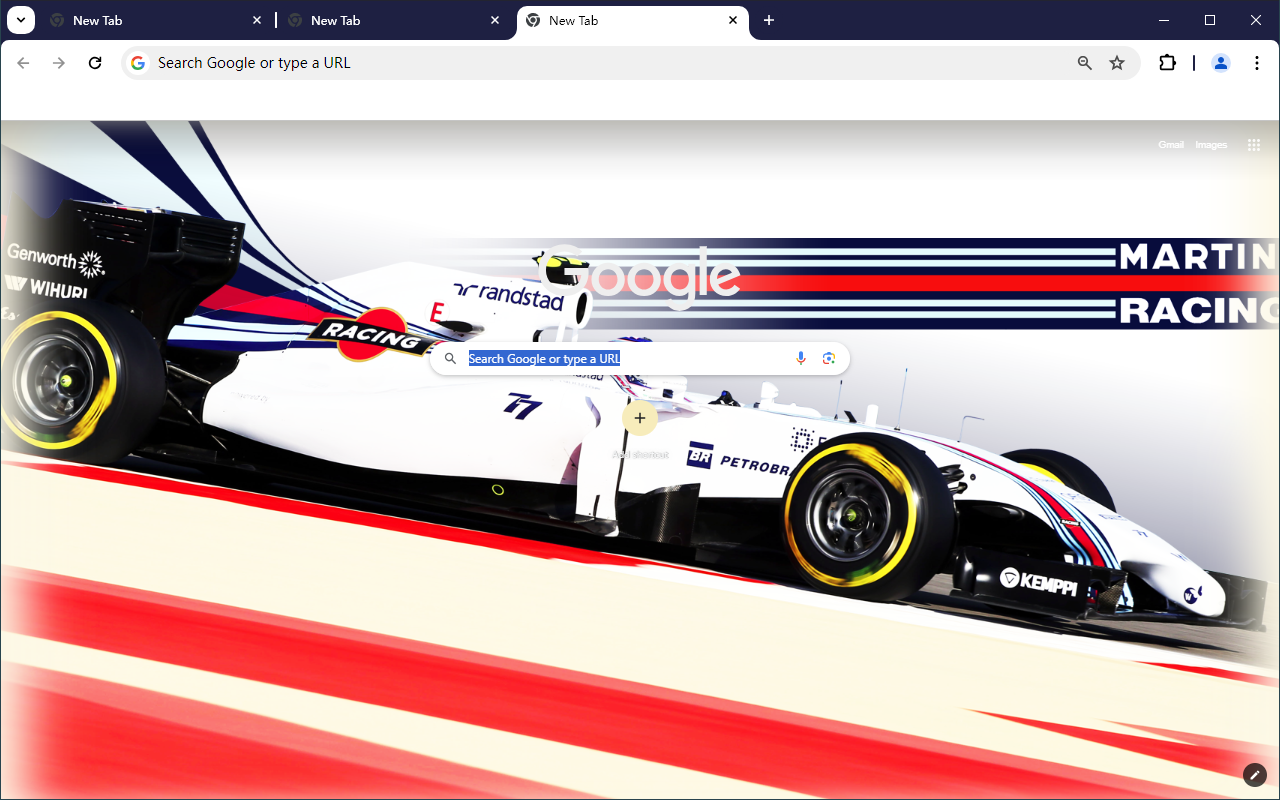Open the Images link
Image resolution: width=1280 pixels, height=800 pixels.
[x=1211, y=145]
